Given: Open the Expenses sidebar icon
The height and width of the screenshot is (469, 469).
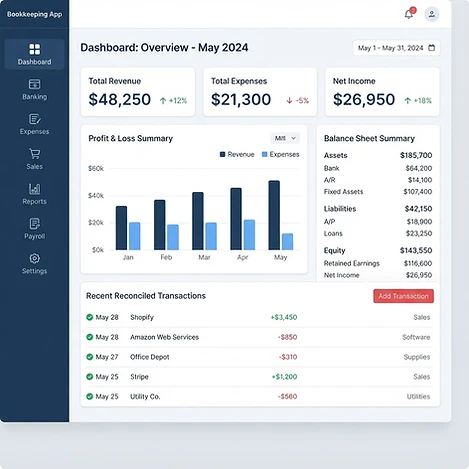Looking at the screenshot, I should 35,119.
